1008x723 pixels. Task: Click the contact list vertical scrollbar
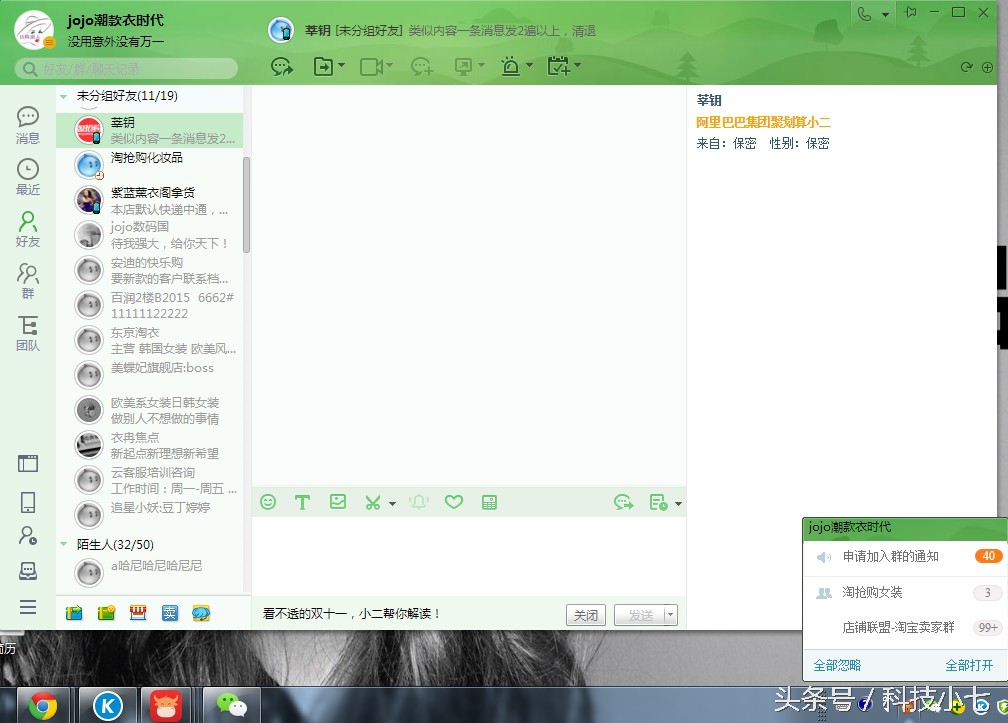246,205
